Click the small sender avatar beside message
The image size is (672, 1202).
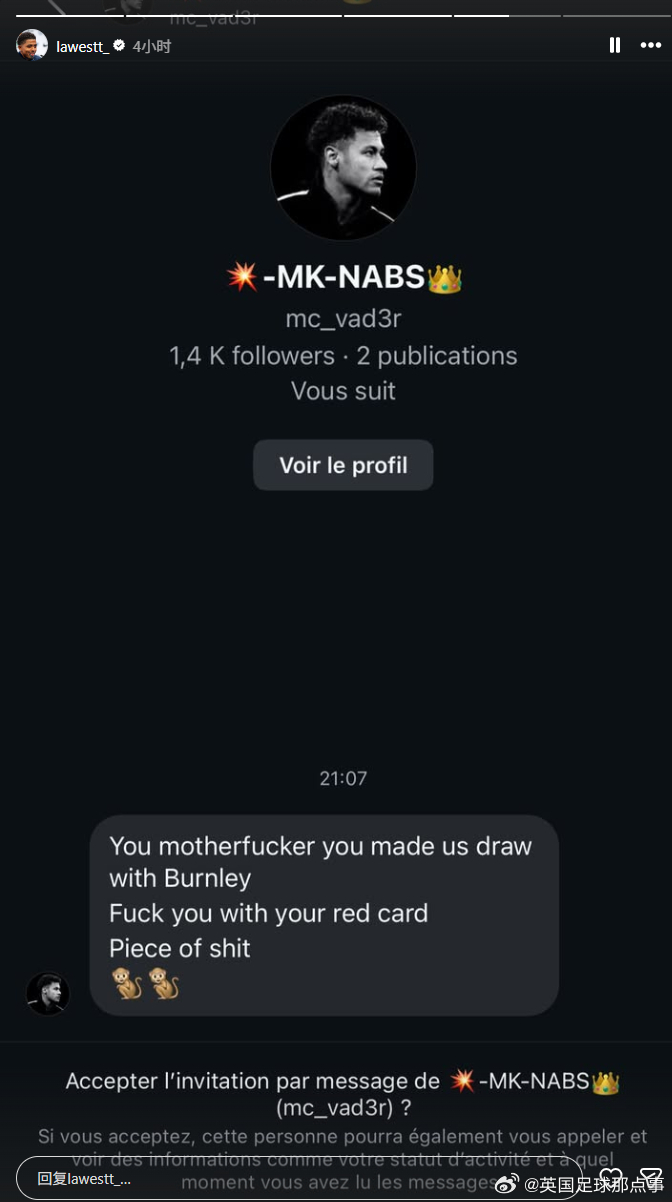pyautogui.click(x=47, y=993)
